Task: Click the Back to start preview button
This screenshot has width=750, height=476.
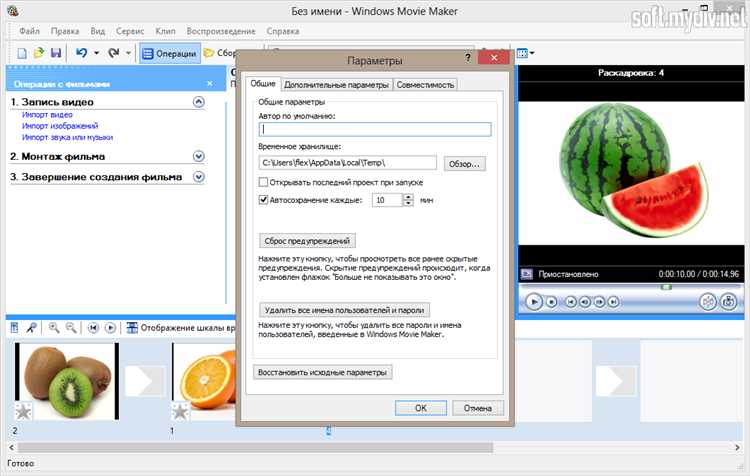Action: coord(571,302)
